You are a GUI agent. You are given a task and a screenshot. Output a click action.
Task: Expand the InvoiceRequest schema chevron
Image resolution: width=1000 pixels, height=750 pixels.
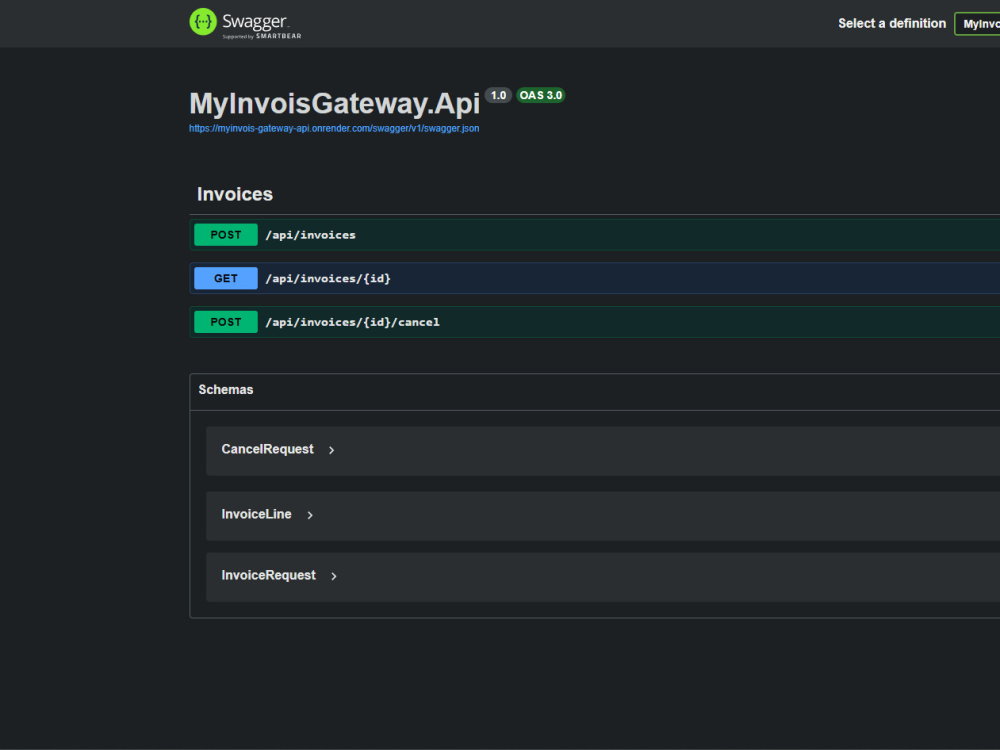(x=334, y=577)
